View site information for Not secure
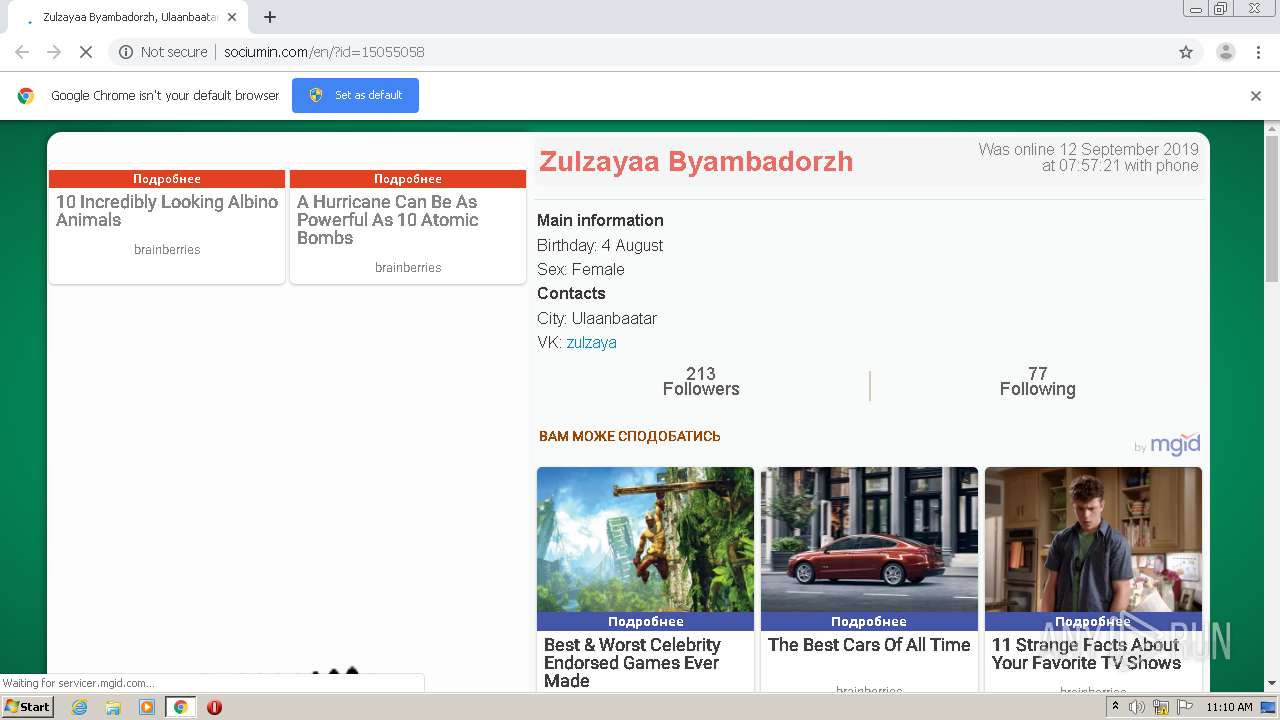This screenshot has width=1280, height=720. (x=163, y=52)
